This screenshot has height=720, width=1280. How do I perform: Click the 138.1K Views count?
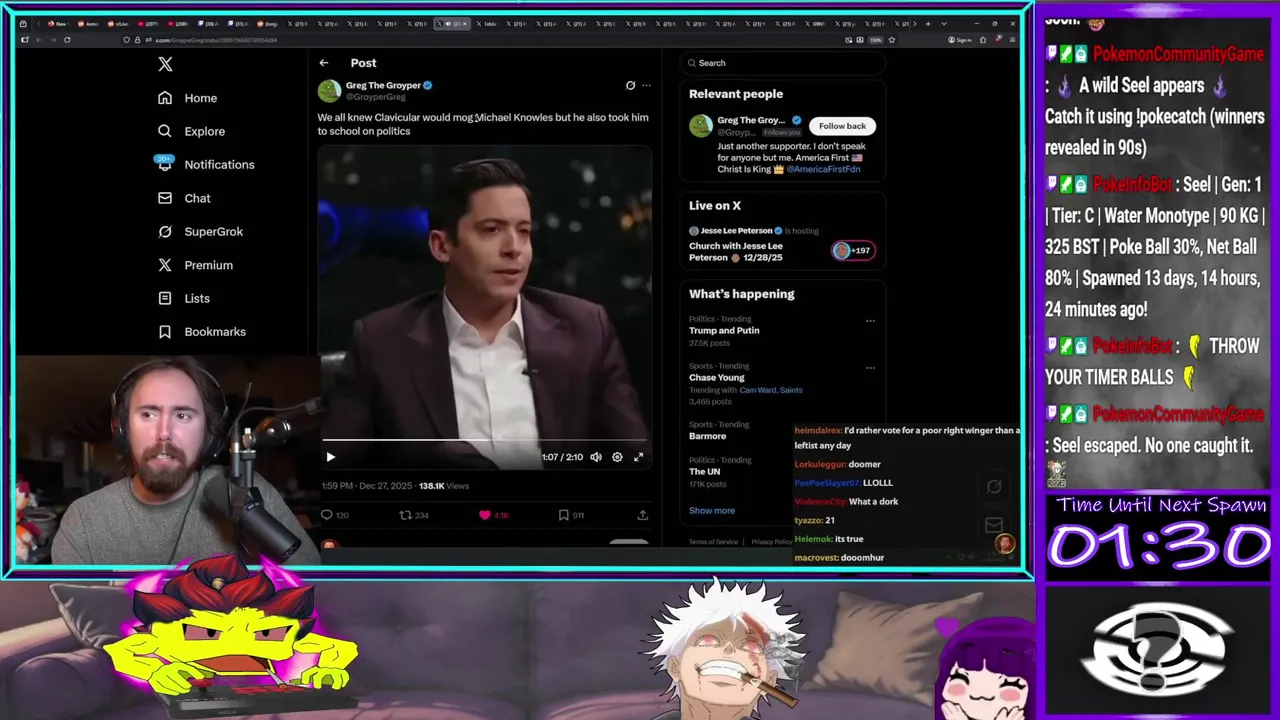(444, 486)
